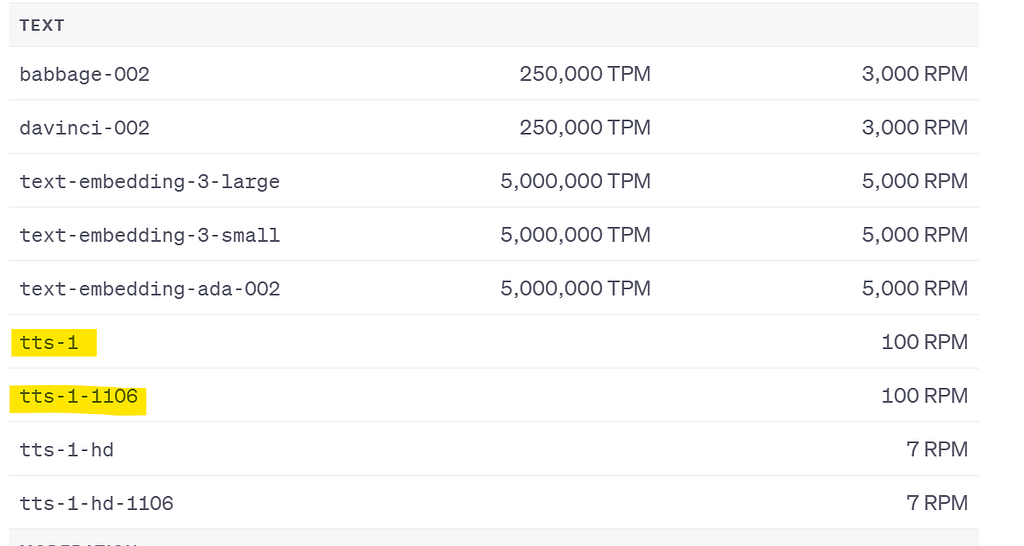
Task: Click the 3,000 RPM value for babbage-002
Action: (915, 74)
